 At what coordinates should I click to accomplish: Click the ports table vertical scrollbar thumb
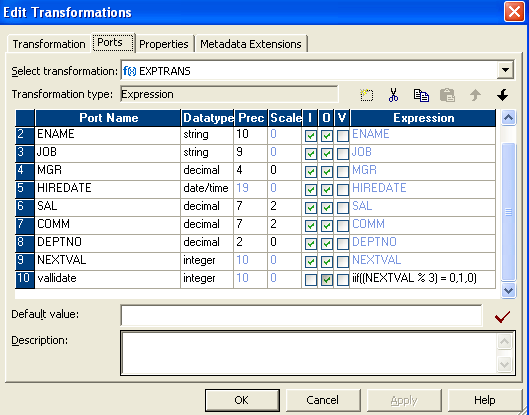click(x=508, y=212)
